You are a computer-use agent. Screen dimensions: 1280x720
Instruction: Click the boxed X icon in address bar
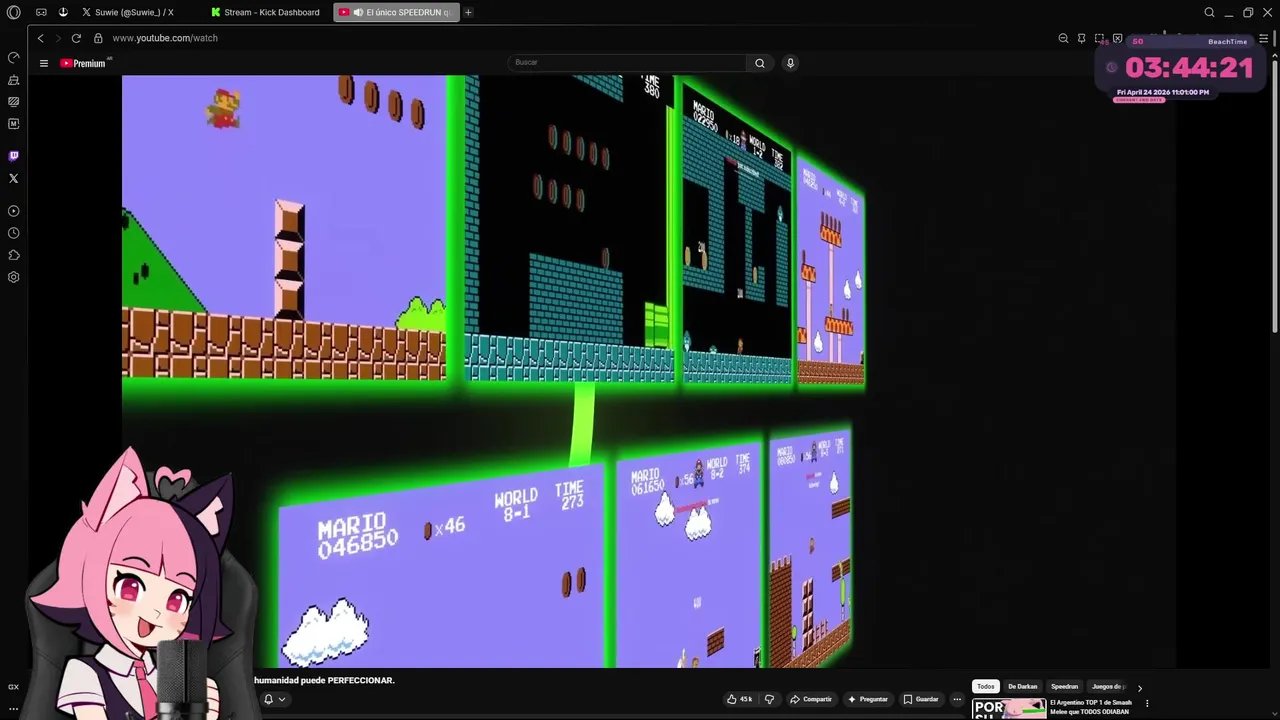pyautogui.click(x=1117, y=38)
